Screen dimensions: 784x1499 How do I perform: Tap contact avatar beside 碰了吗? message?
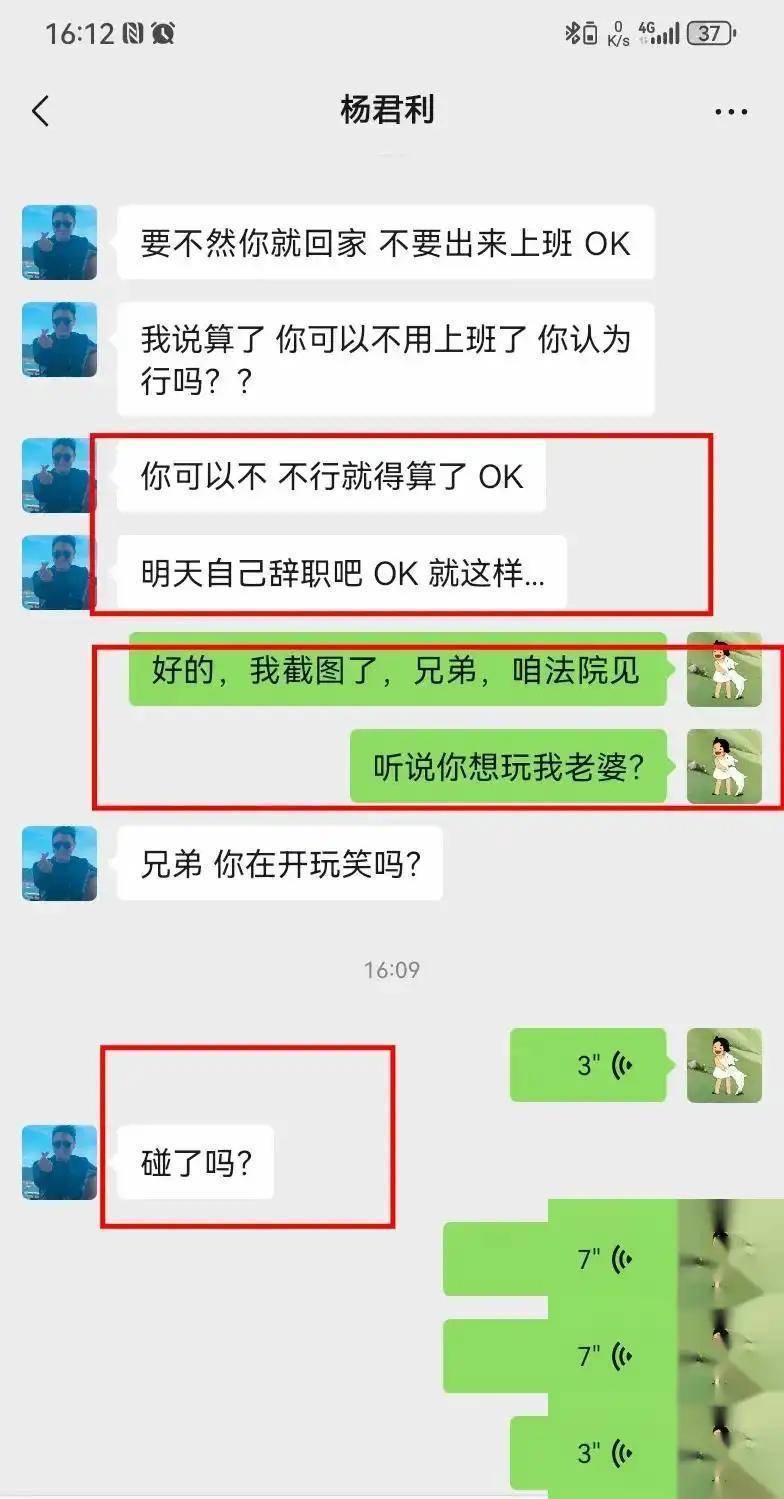point(60,1162)
